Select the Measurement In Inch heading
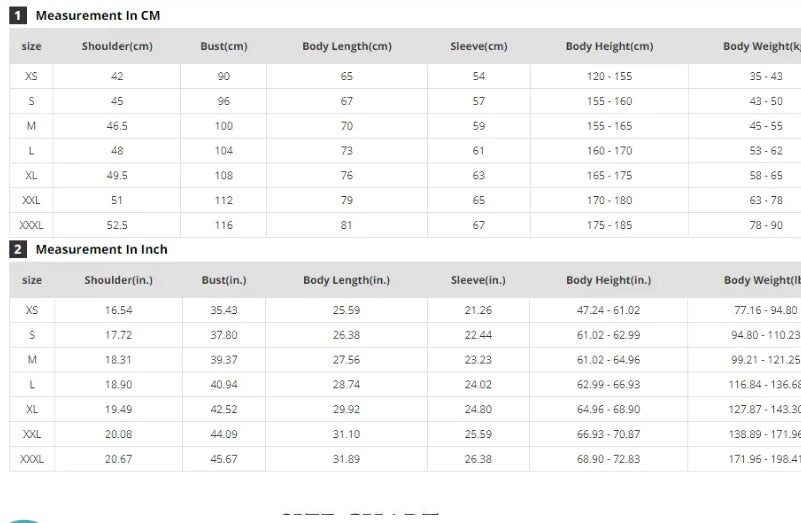 101,249
